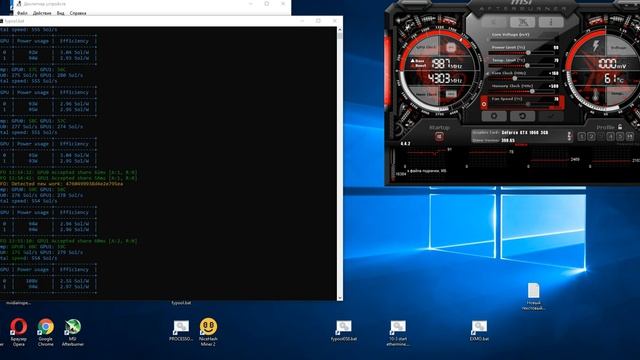The image size is (640, 360).
Task: Open 10-1-start ethermine desktop shortcut
Action: coord(398,333)
